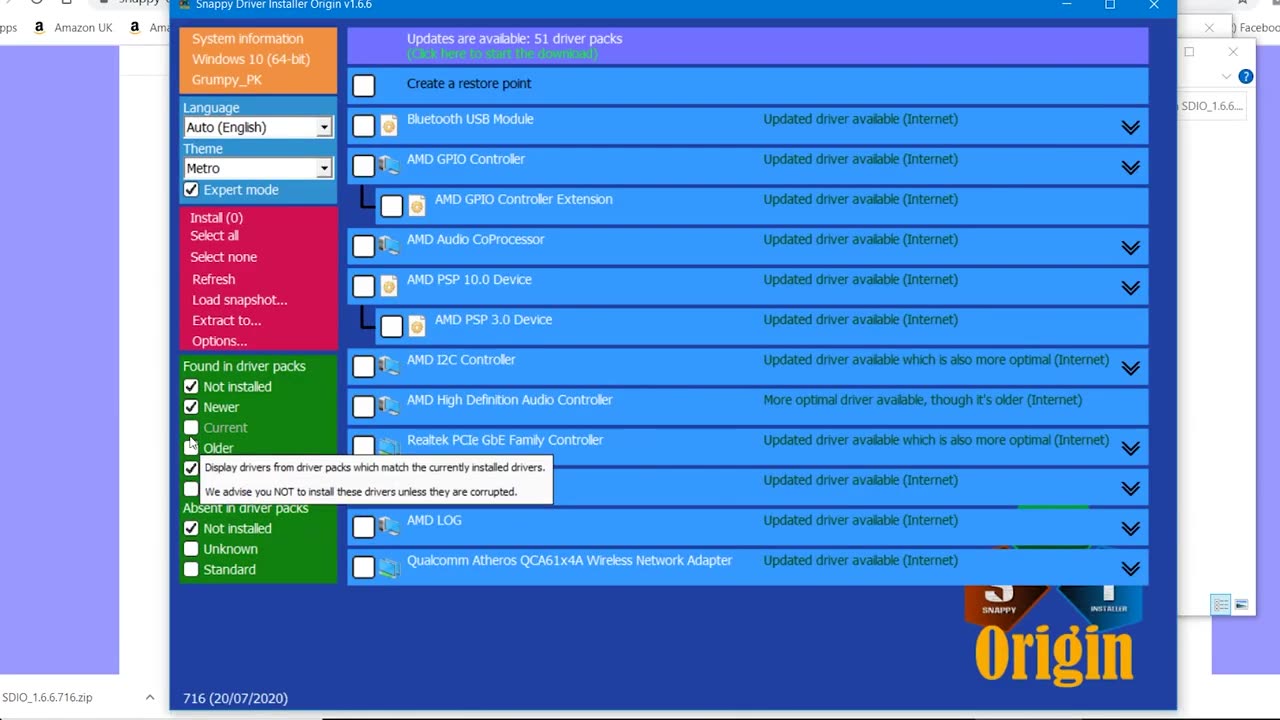Check the AMD LOG driver checkbox
Viewport: 1280px width, 720px height.
[x=364, y=527]
